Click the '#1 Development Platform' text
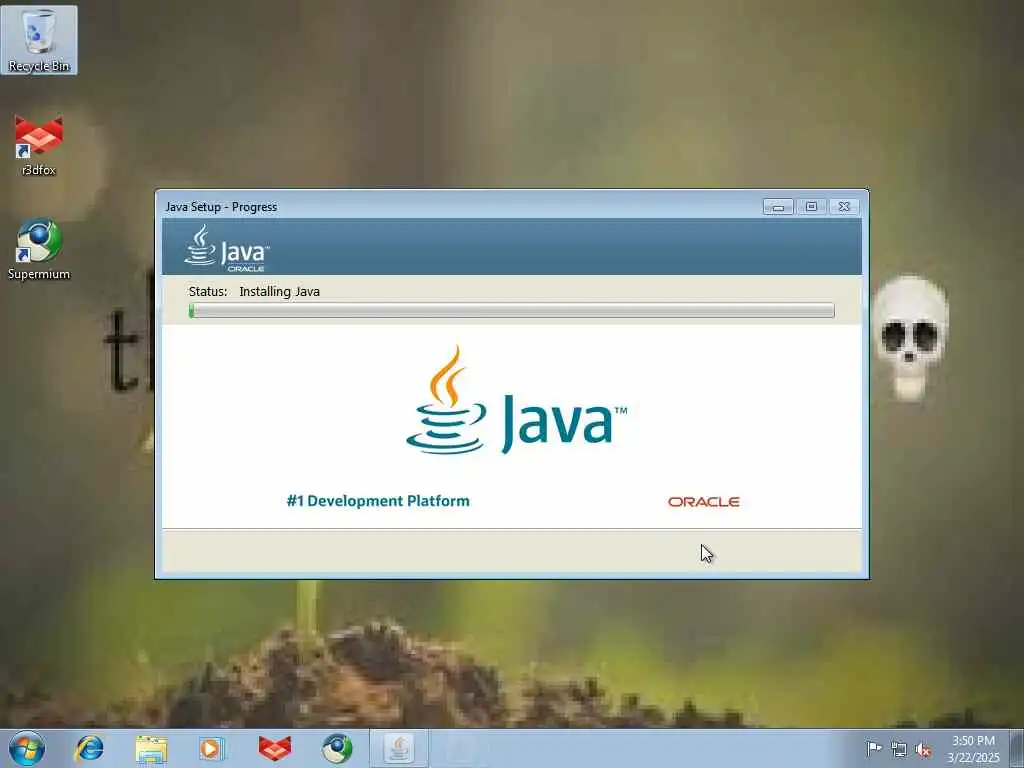Screen dimensions: 1024x768 pos(378,501)
